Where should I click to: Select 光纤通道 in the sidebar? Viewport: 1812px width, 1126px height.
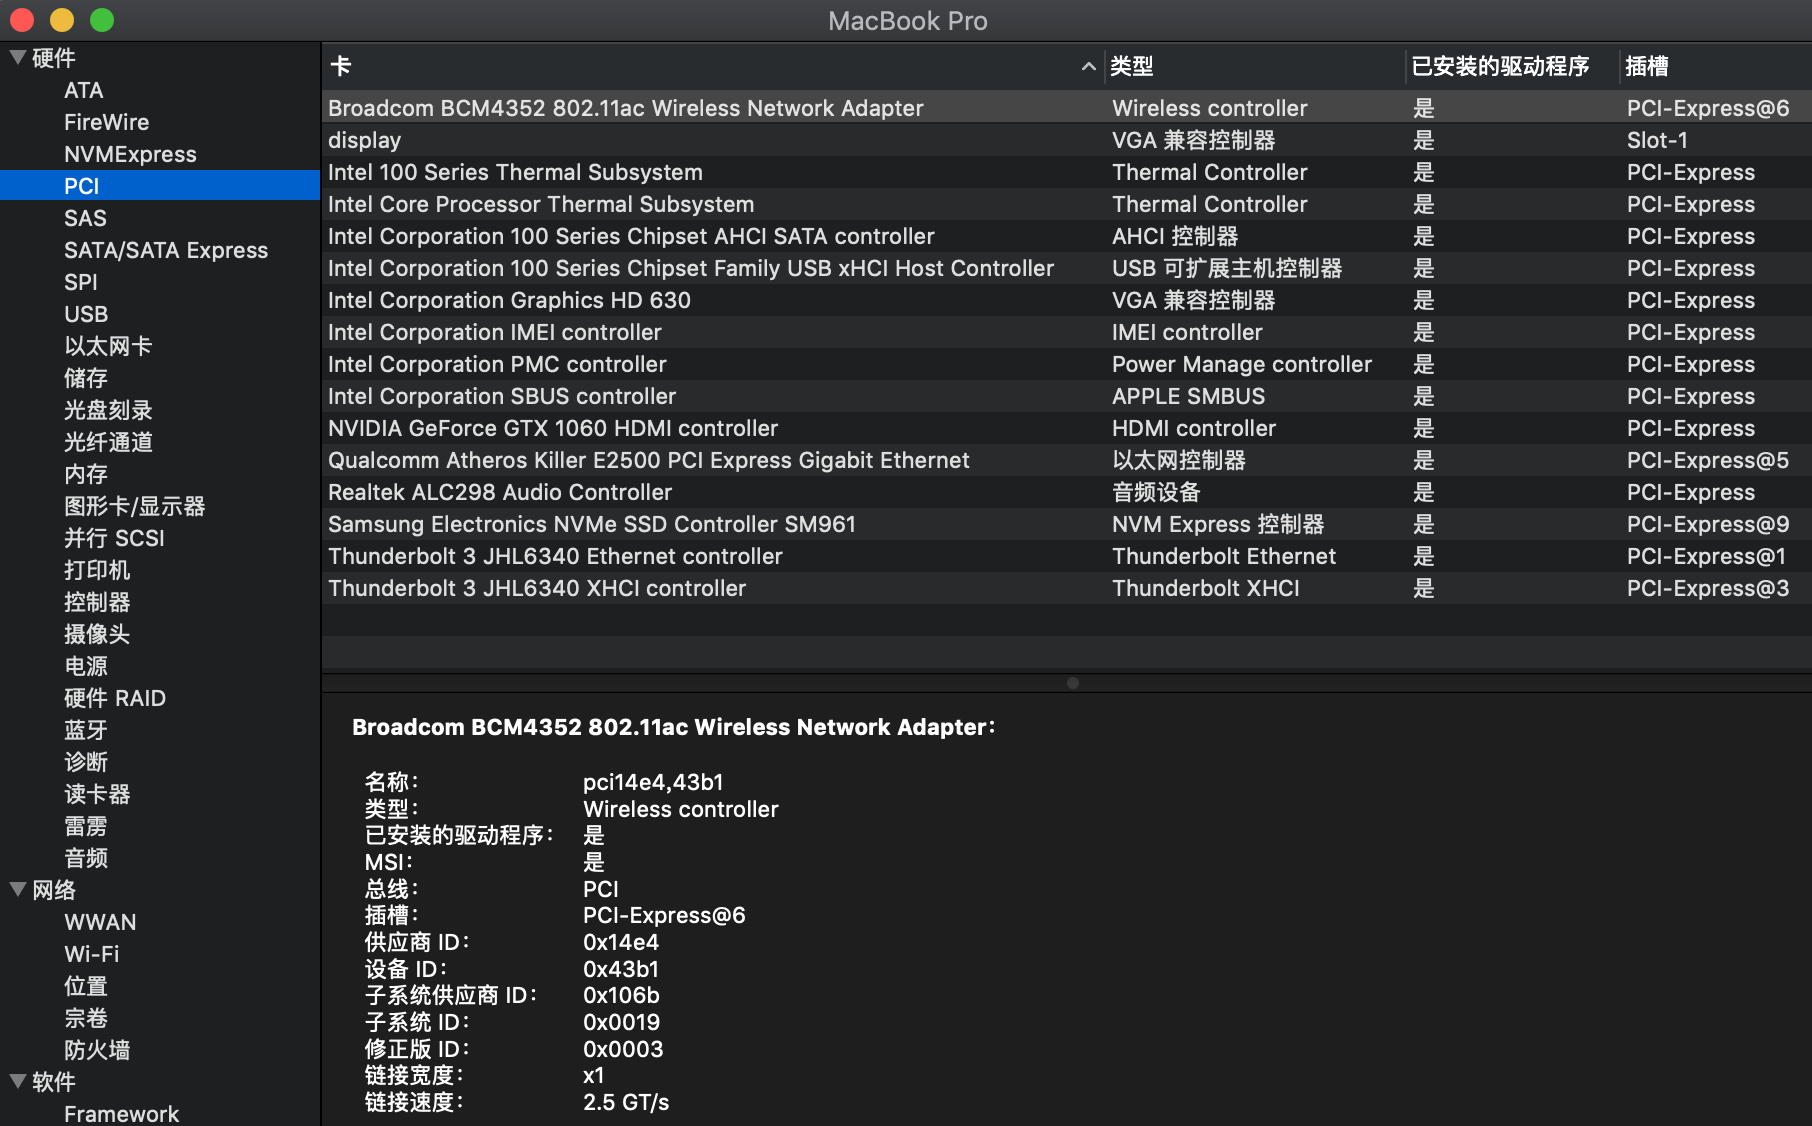point(108,442)
